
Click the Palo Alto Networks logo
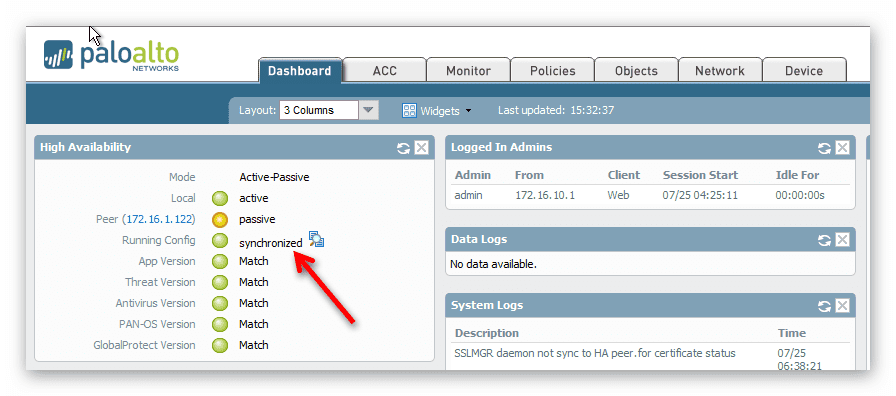(x=111, y=55)
